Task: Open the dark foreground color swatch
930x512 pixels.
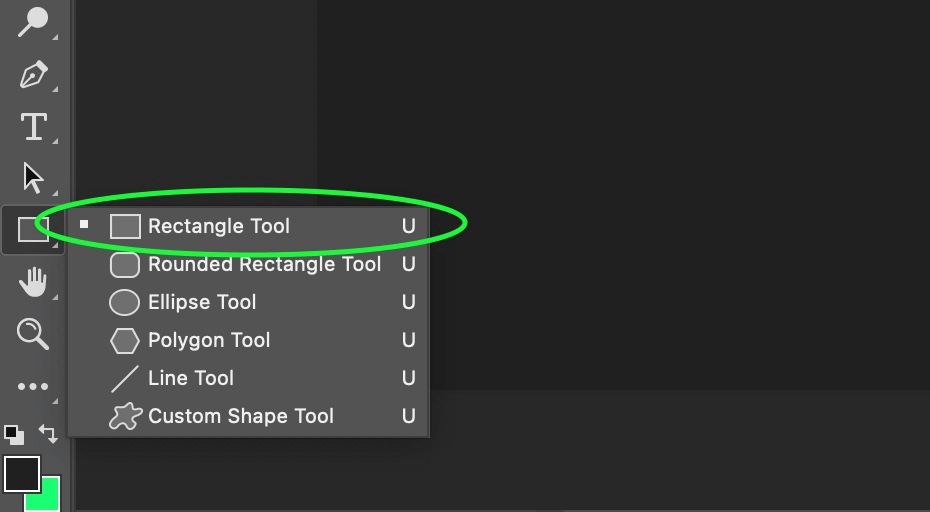Action: tap(22, 473)
